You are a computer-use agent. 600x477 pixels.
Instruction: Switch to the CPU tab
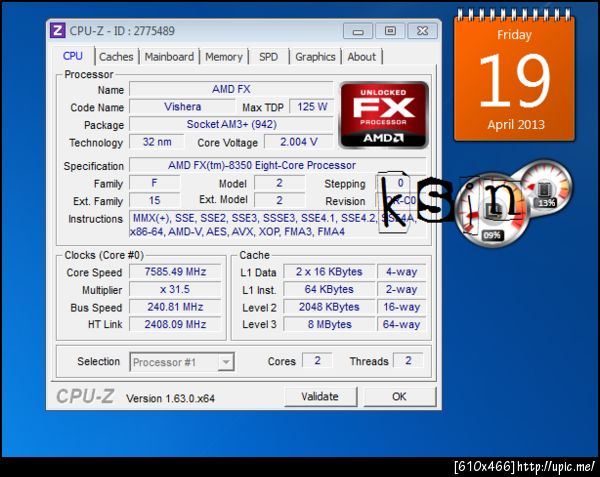click(73, 56)
